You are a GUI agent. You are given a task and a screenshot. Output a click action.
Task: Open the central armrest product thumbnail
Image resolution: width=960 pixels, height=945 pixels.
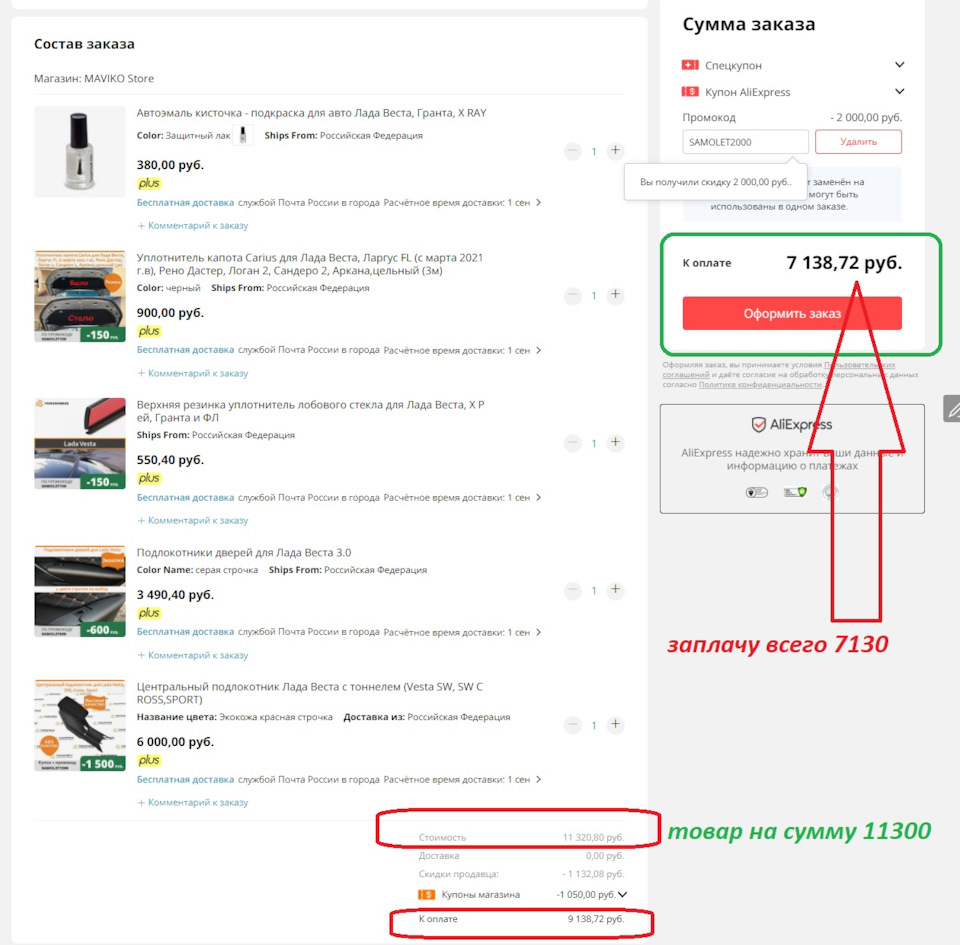(80, 725)
